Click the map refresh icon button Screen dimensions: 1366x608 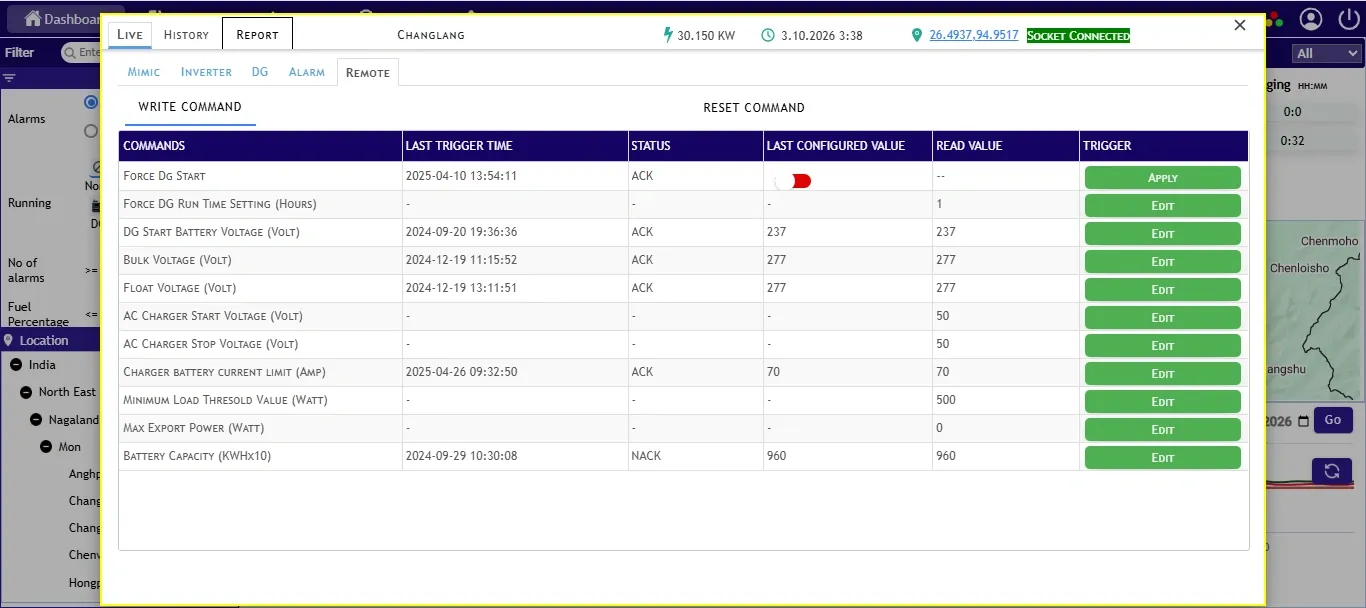click(x=1331, y=471)
